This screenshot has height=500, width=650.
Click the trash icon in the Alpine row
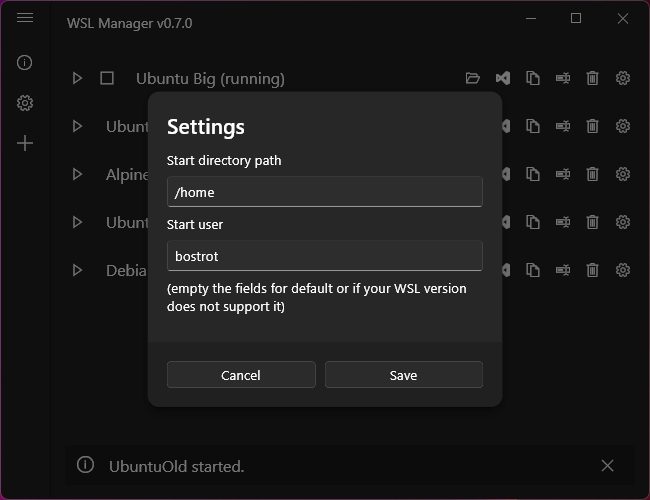(x=593, y=174)
